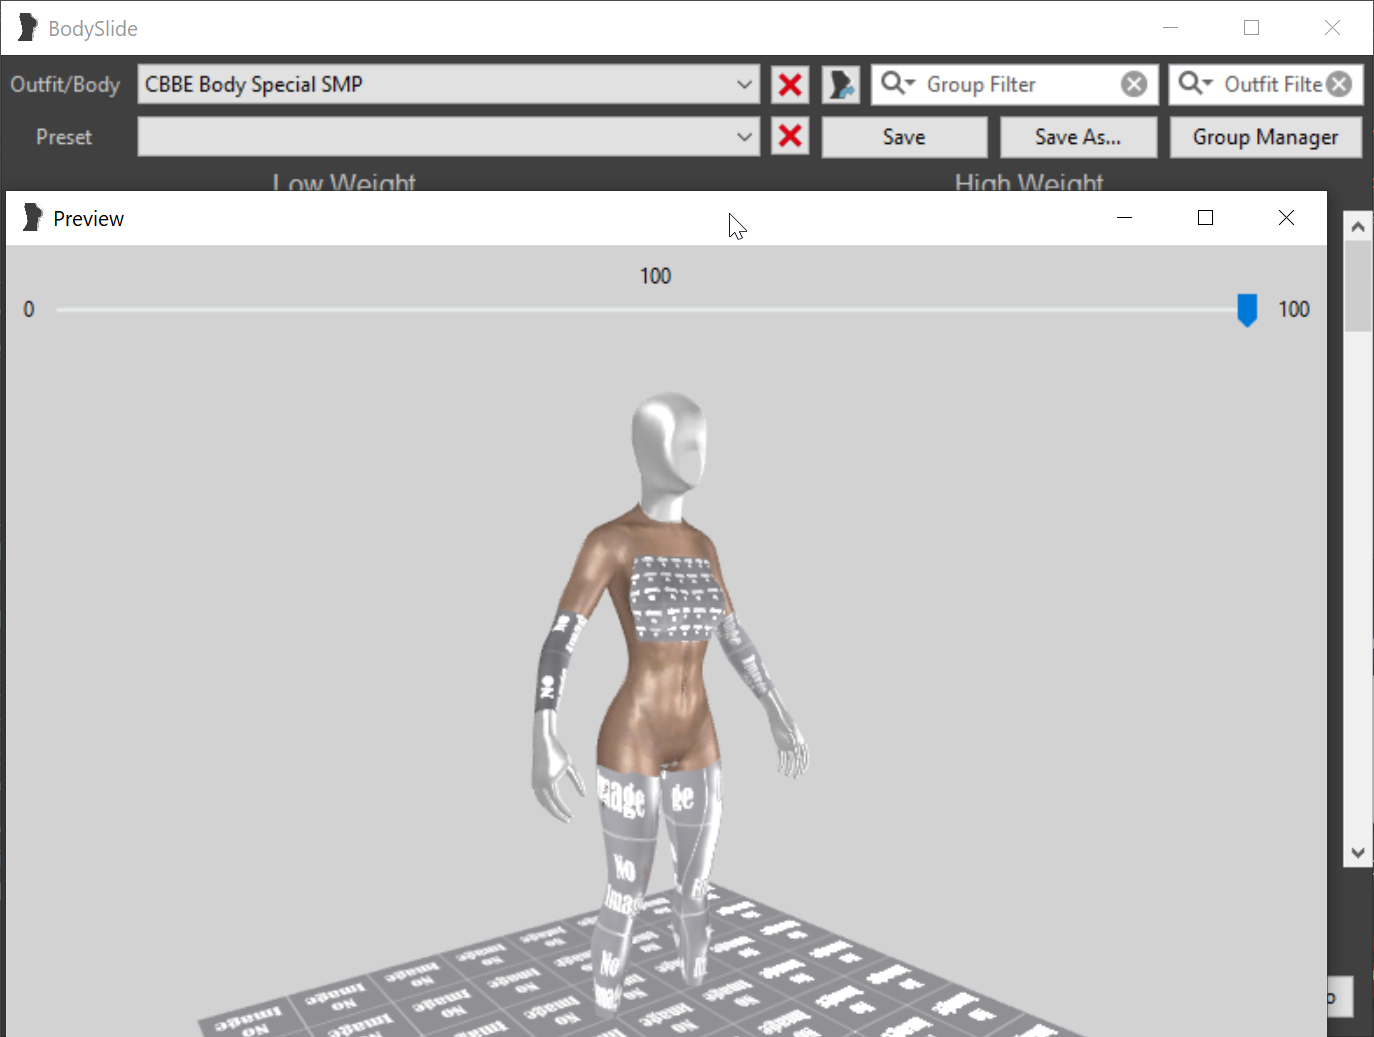
Task: Save the current preset
Action: coord(904,137)
